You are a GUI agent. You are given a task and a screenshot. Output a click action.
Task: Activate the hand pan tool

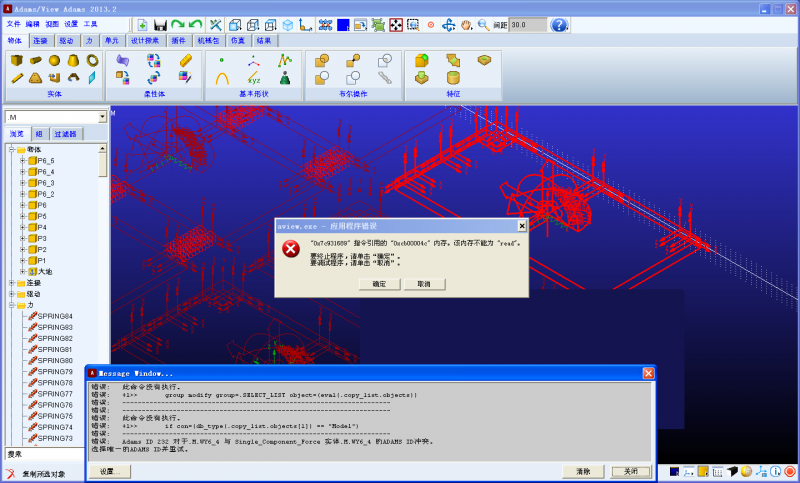[466, 24]
